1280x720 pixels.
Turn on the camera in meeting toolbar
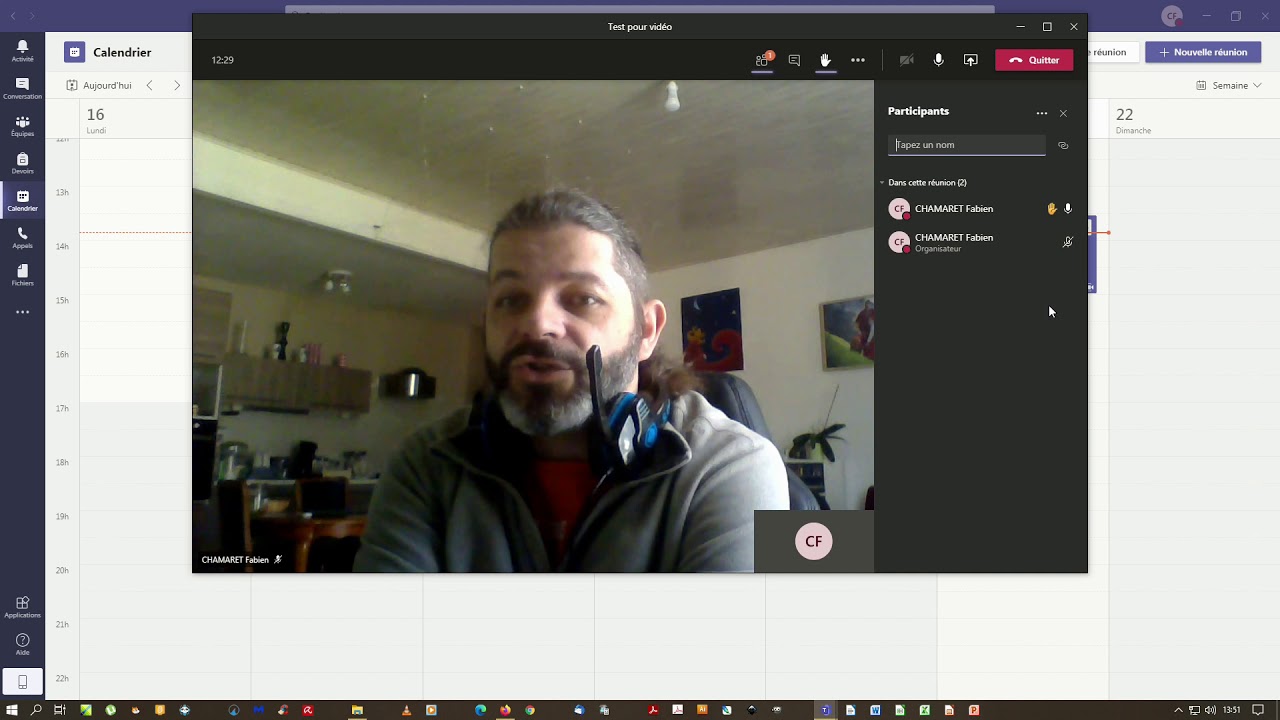[906, 60]
